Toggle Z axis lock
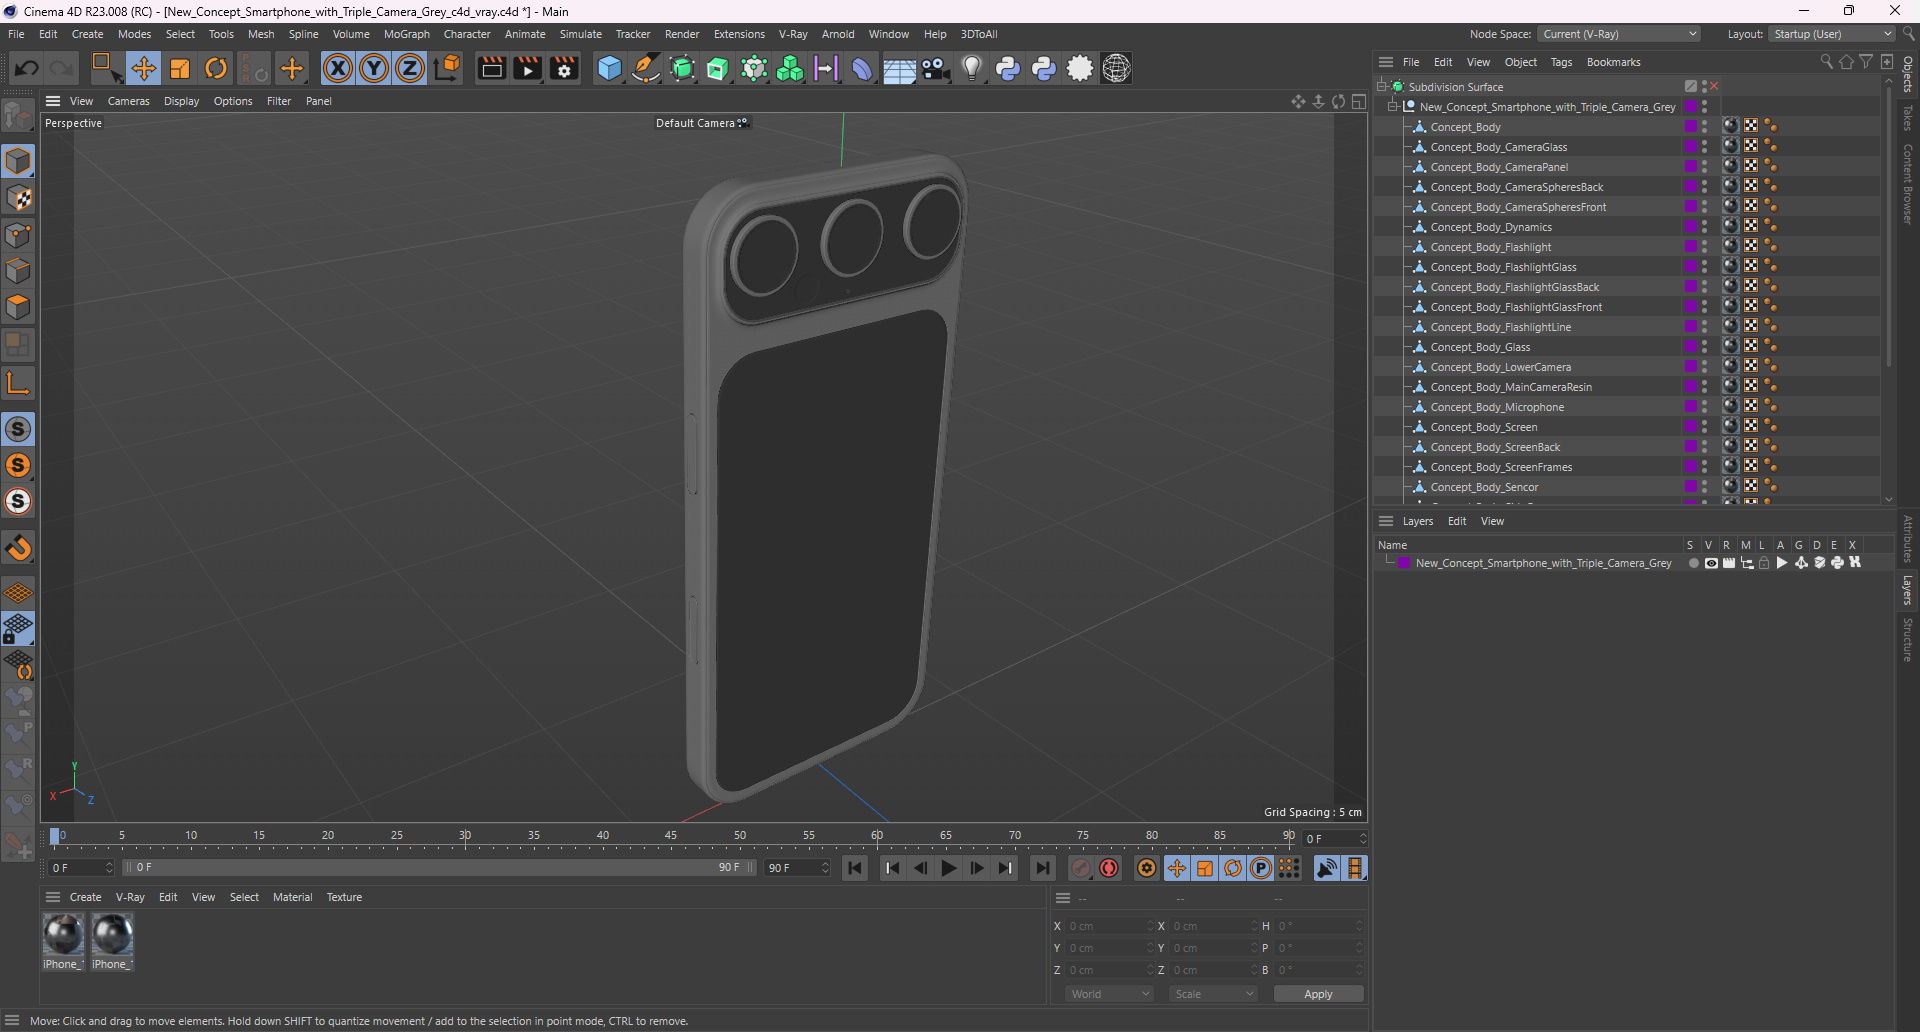 (410, 68)
